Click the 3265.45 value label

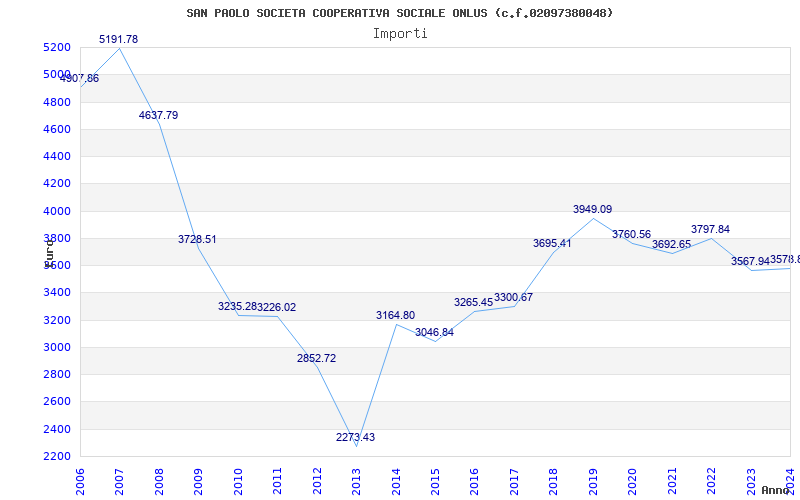[x=474, y=302]
